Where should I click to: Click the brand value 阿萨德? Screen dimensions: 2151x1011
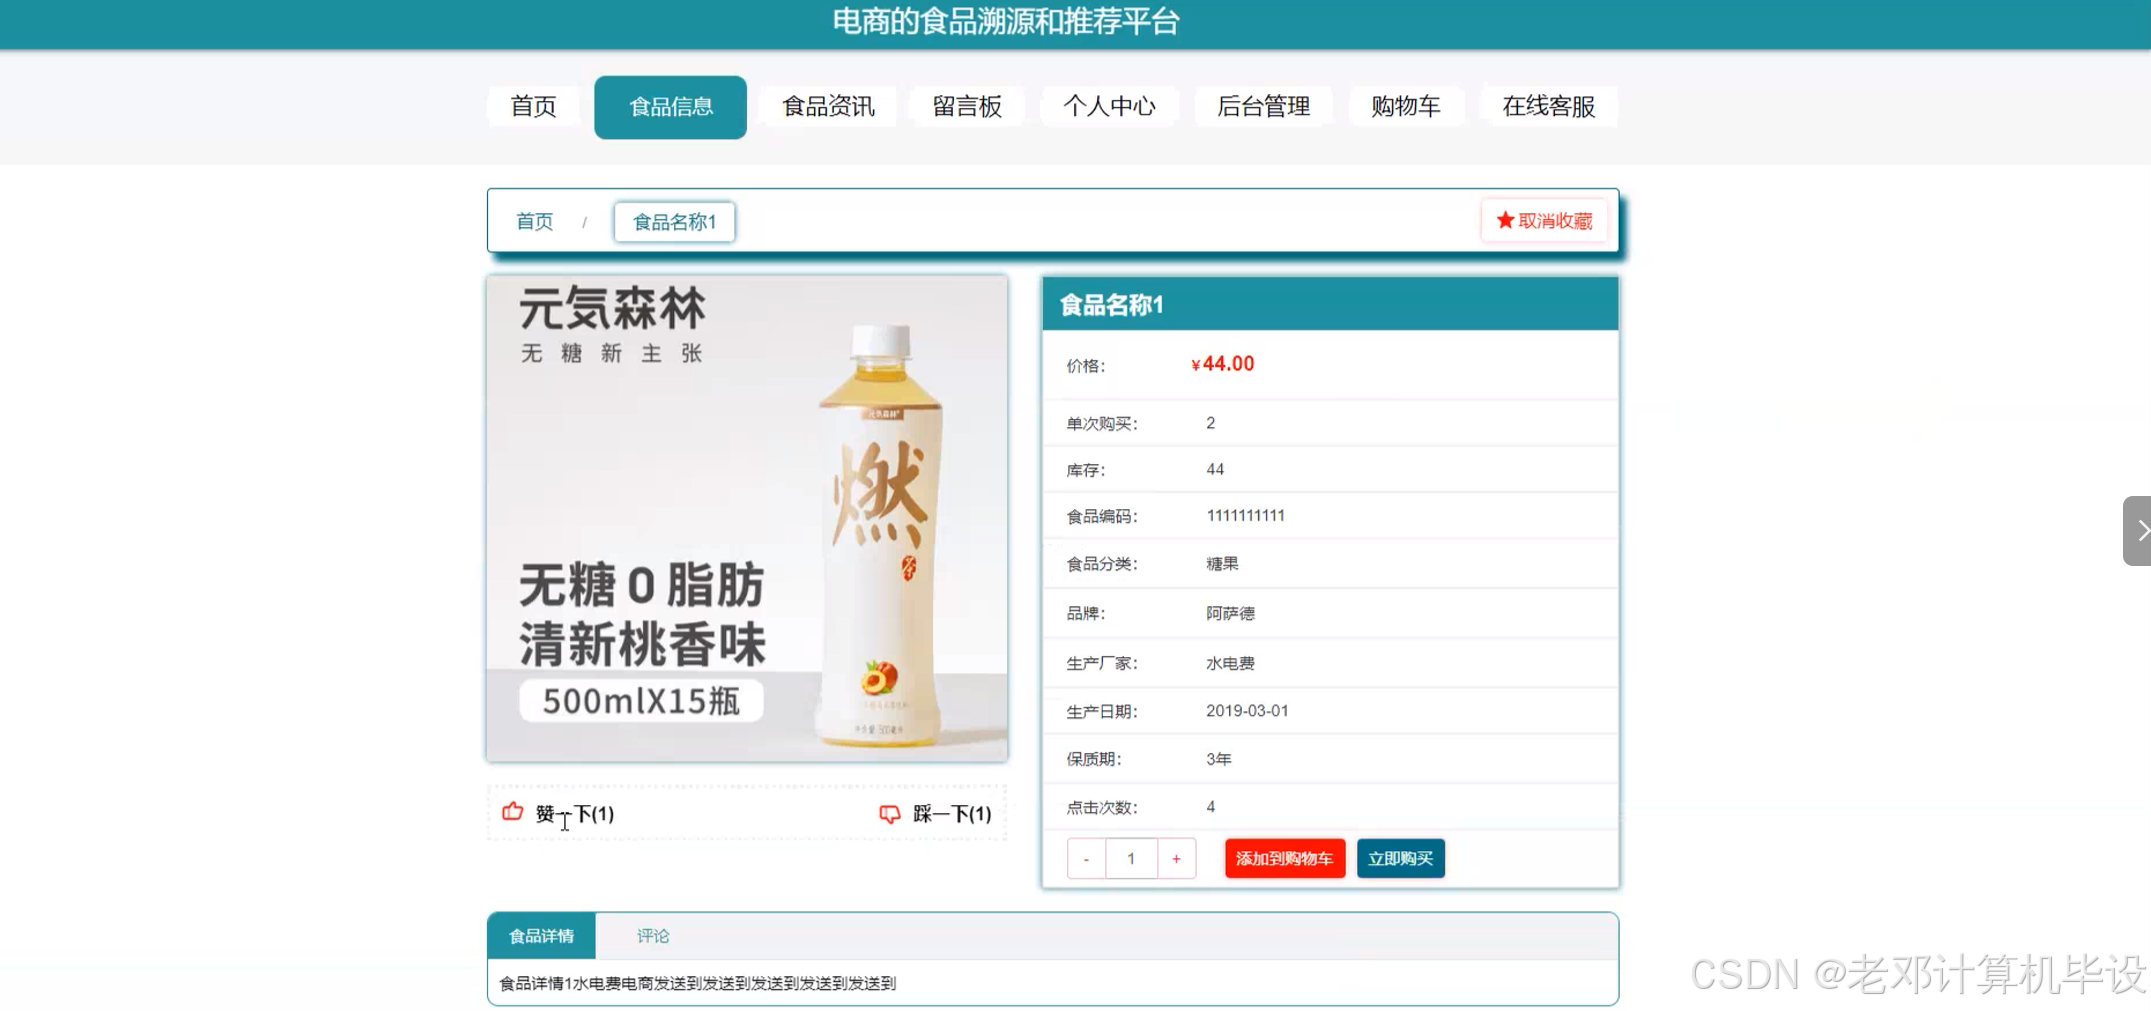tap(1230, 613)
